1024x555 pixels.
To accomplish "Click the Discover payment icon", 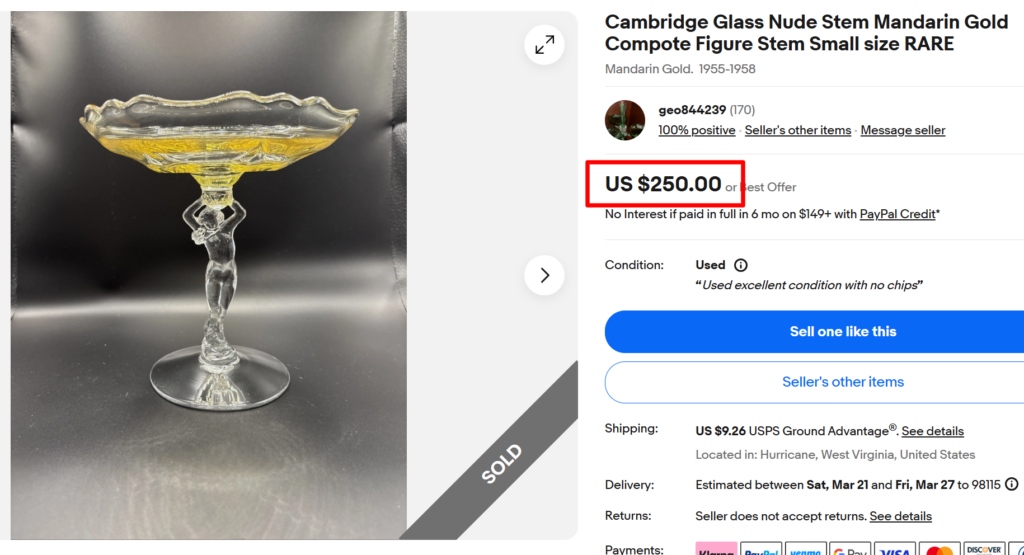I will tap(984, 549).
